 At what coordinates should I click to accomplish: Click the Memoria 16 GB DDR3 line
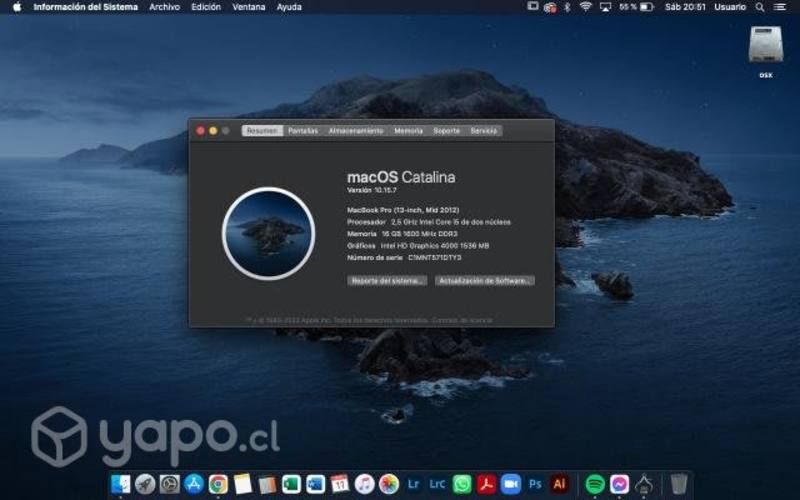[x=402, y=234]
